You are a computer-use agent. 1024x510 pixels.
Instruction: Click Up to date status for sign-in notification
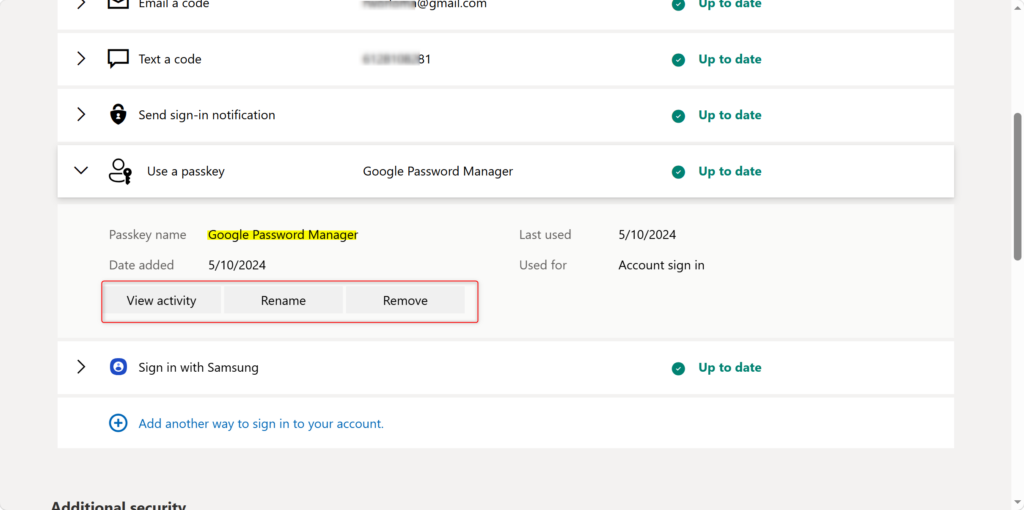pyautogui.click(x=729, y=115)
